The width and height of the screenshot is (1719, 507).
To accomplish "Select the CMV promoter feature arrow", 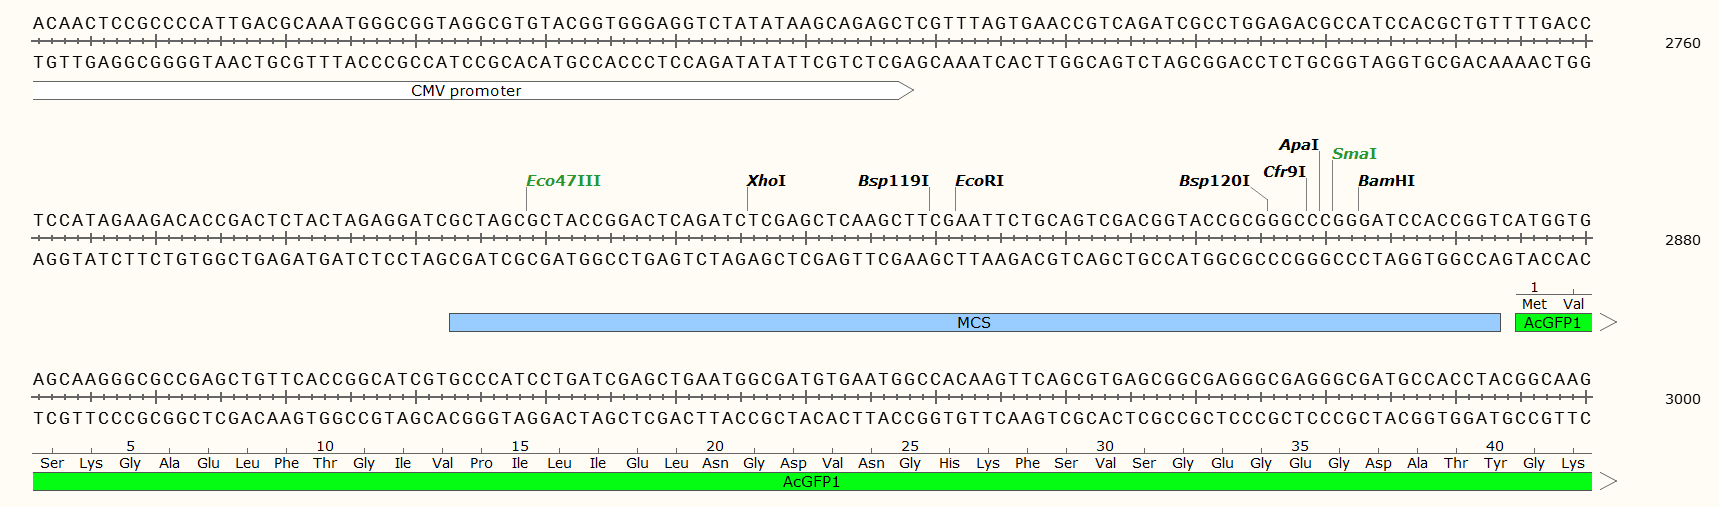I will (466, 91).
